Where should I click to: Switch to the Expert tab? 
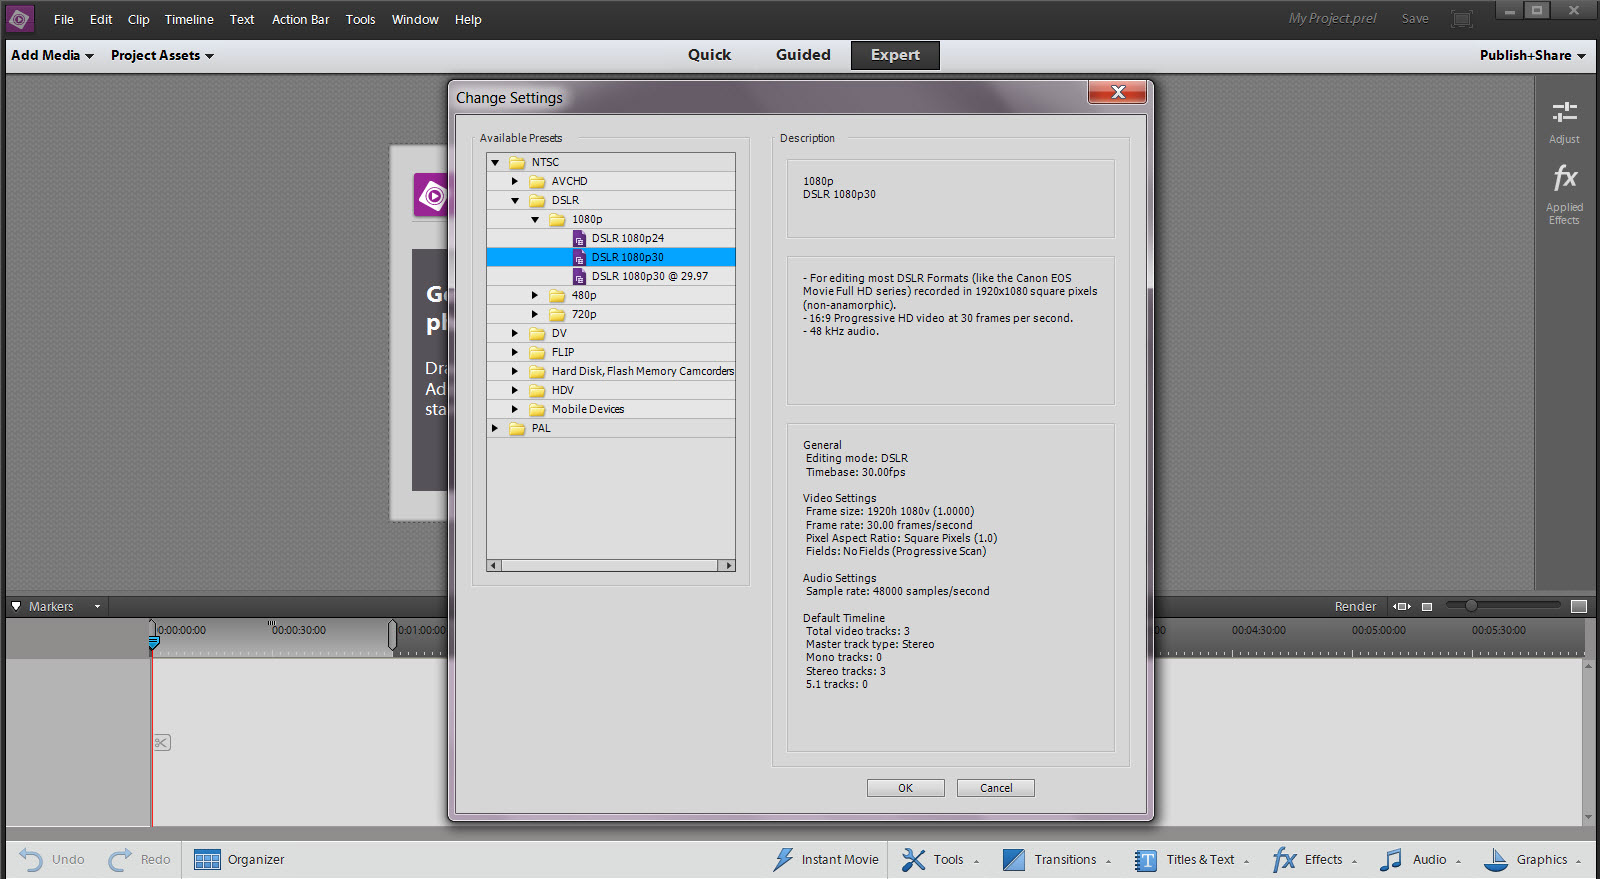pyautogui.click(x=895, y=55)
